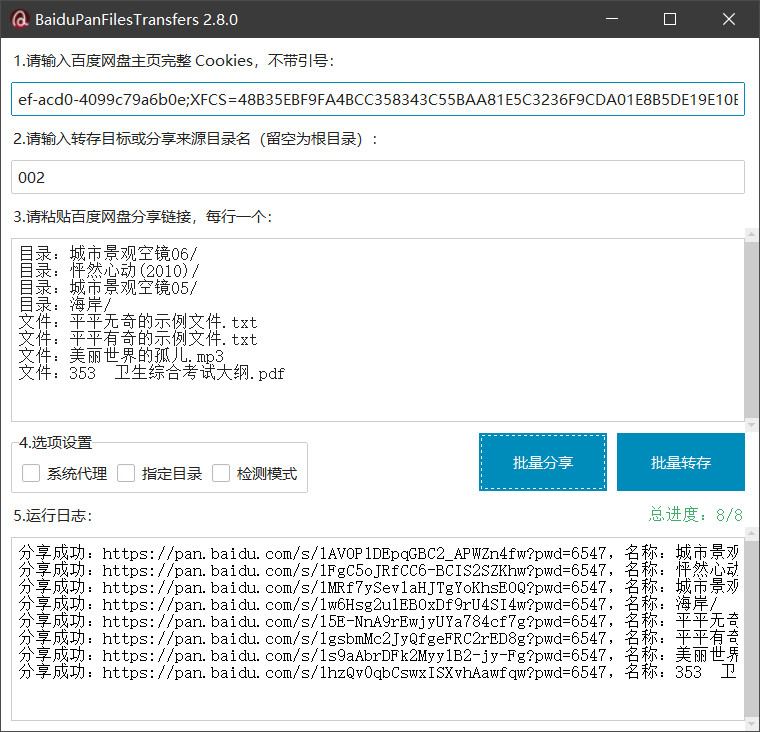Click the line 目录：城市景观空镜05/
760x732 pixels.
108,288
